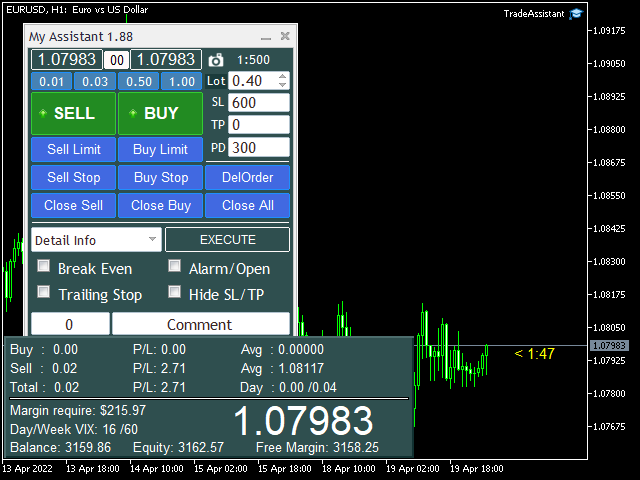Click the Comment input field
The width and height of the screenshot is (640, 480).
tap(201, 324)
